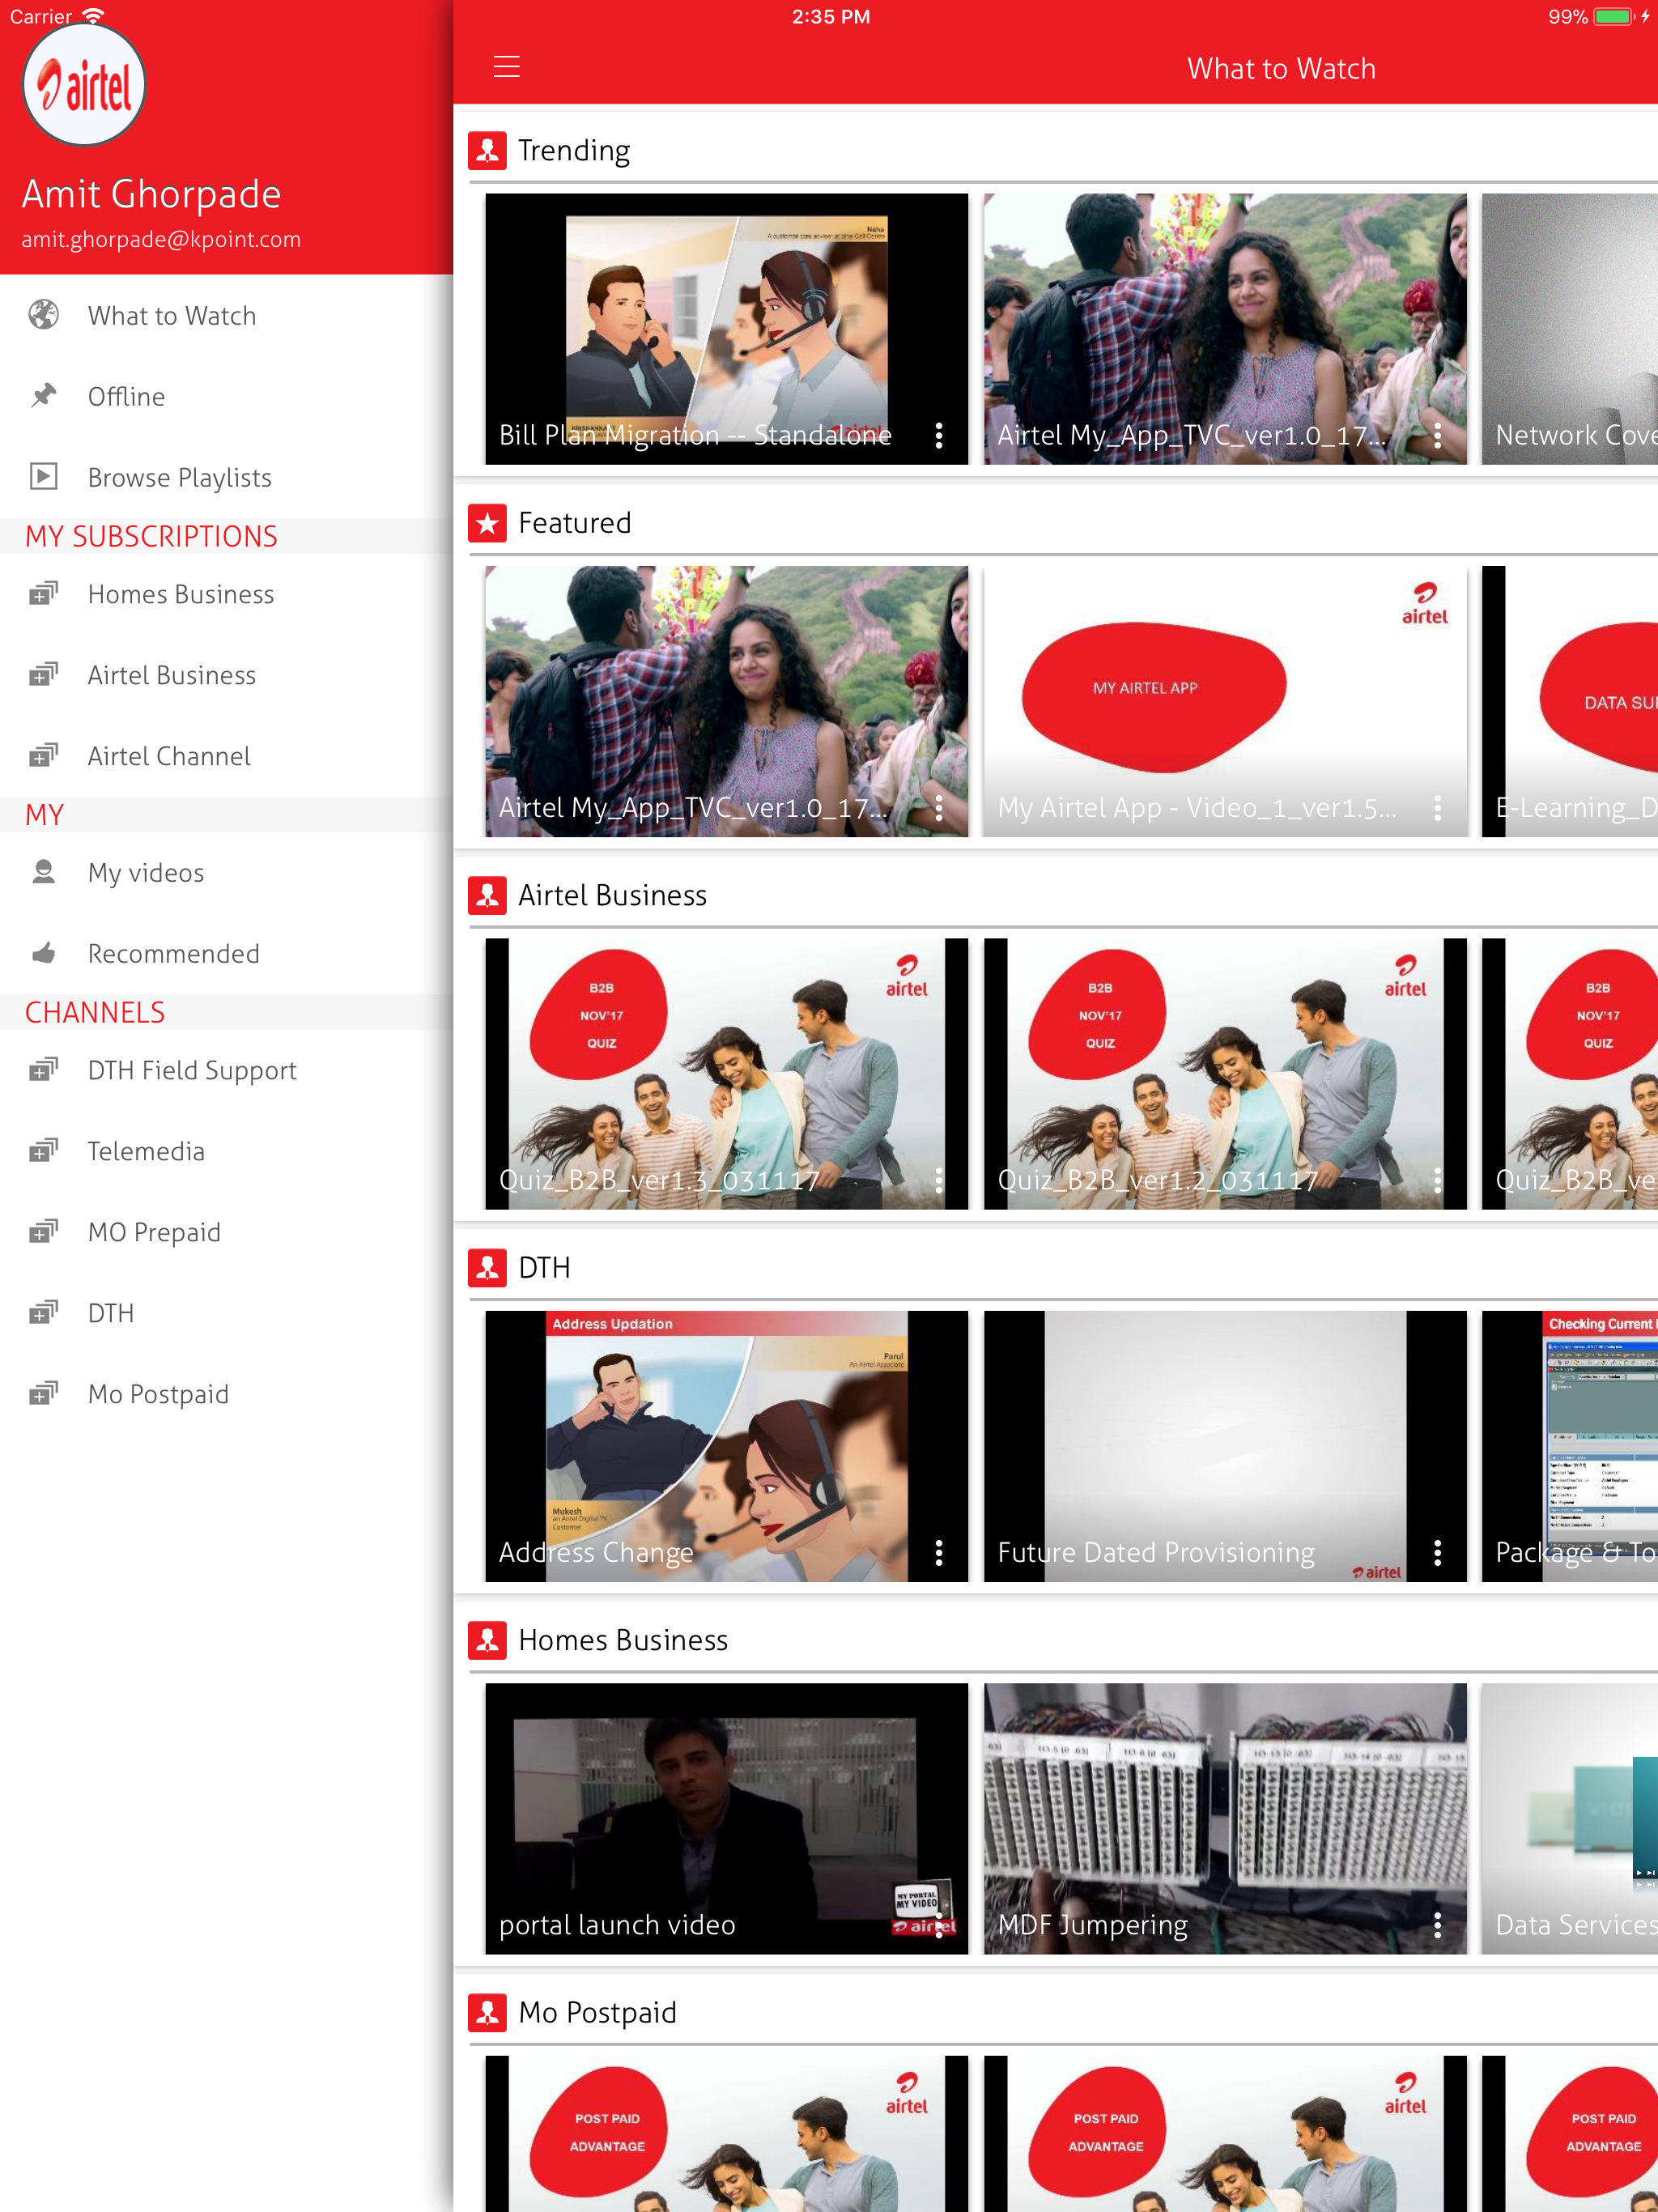Open options for Quiz_B2B_ver1.2_031117
This screenshot has width=1658, height=2212.
(x=1437, y=1180)
